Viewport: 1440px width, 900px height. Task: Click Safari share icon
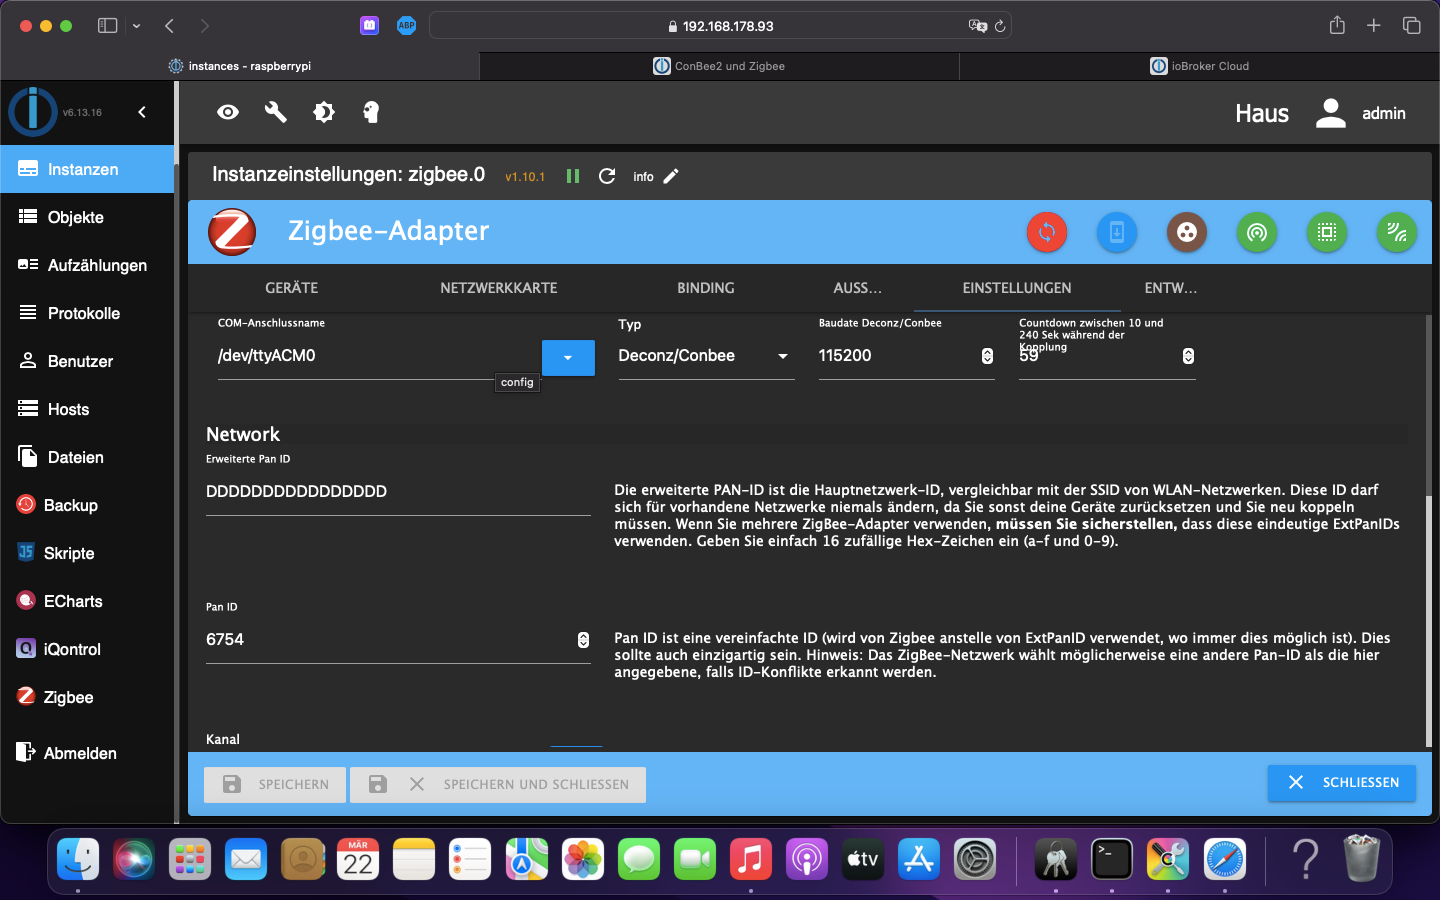(1337, 26)
